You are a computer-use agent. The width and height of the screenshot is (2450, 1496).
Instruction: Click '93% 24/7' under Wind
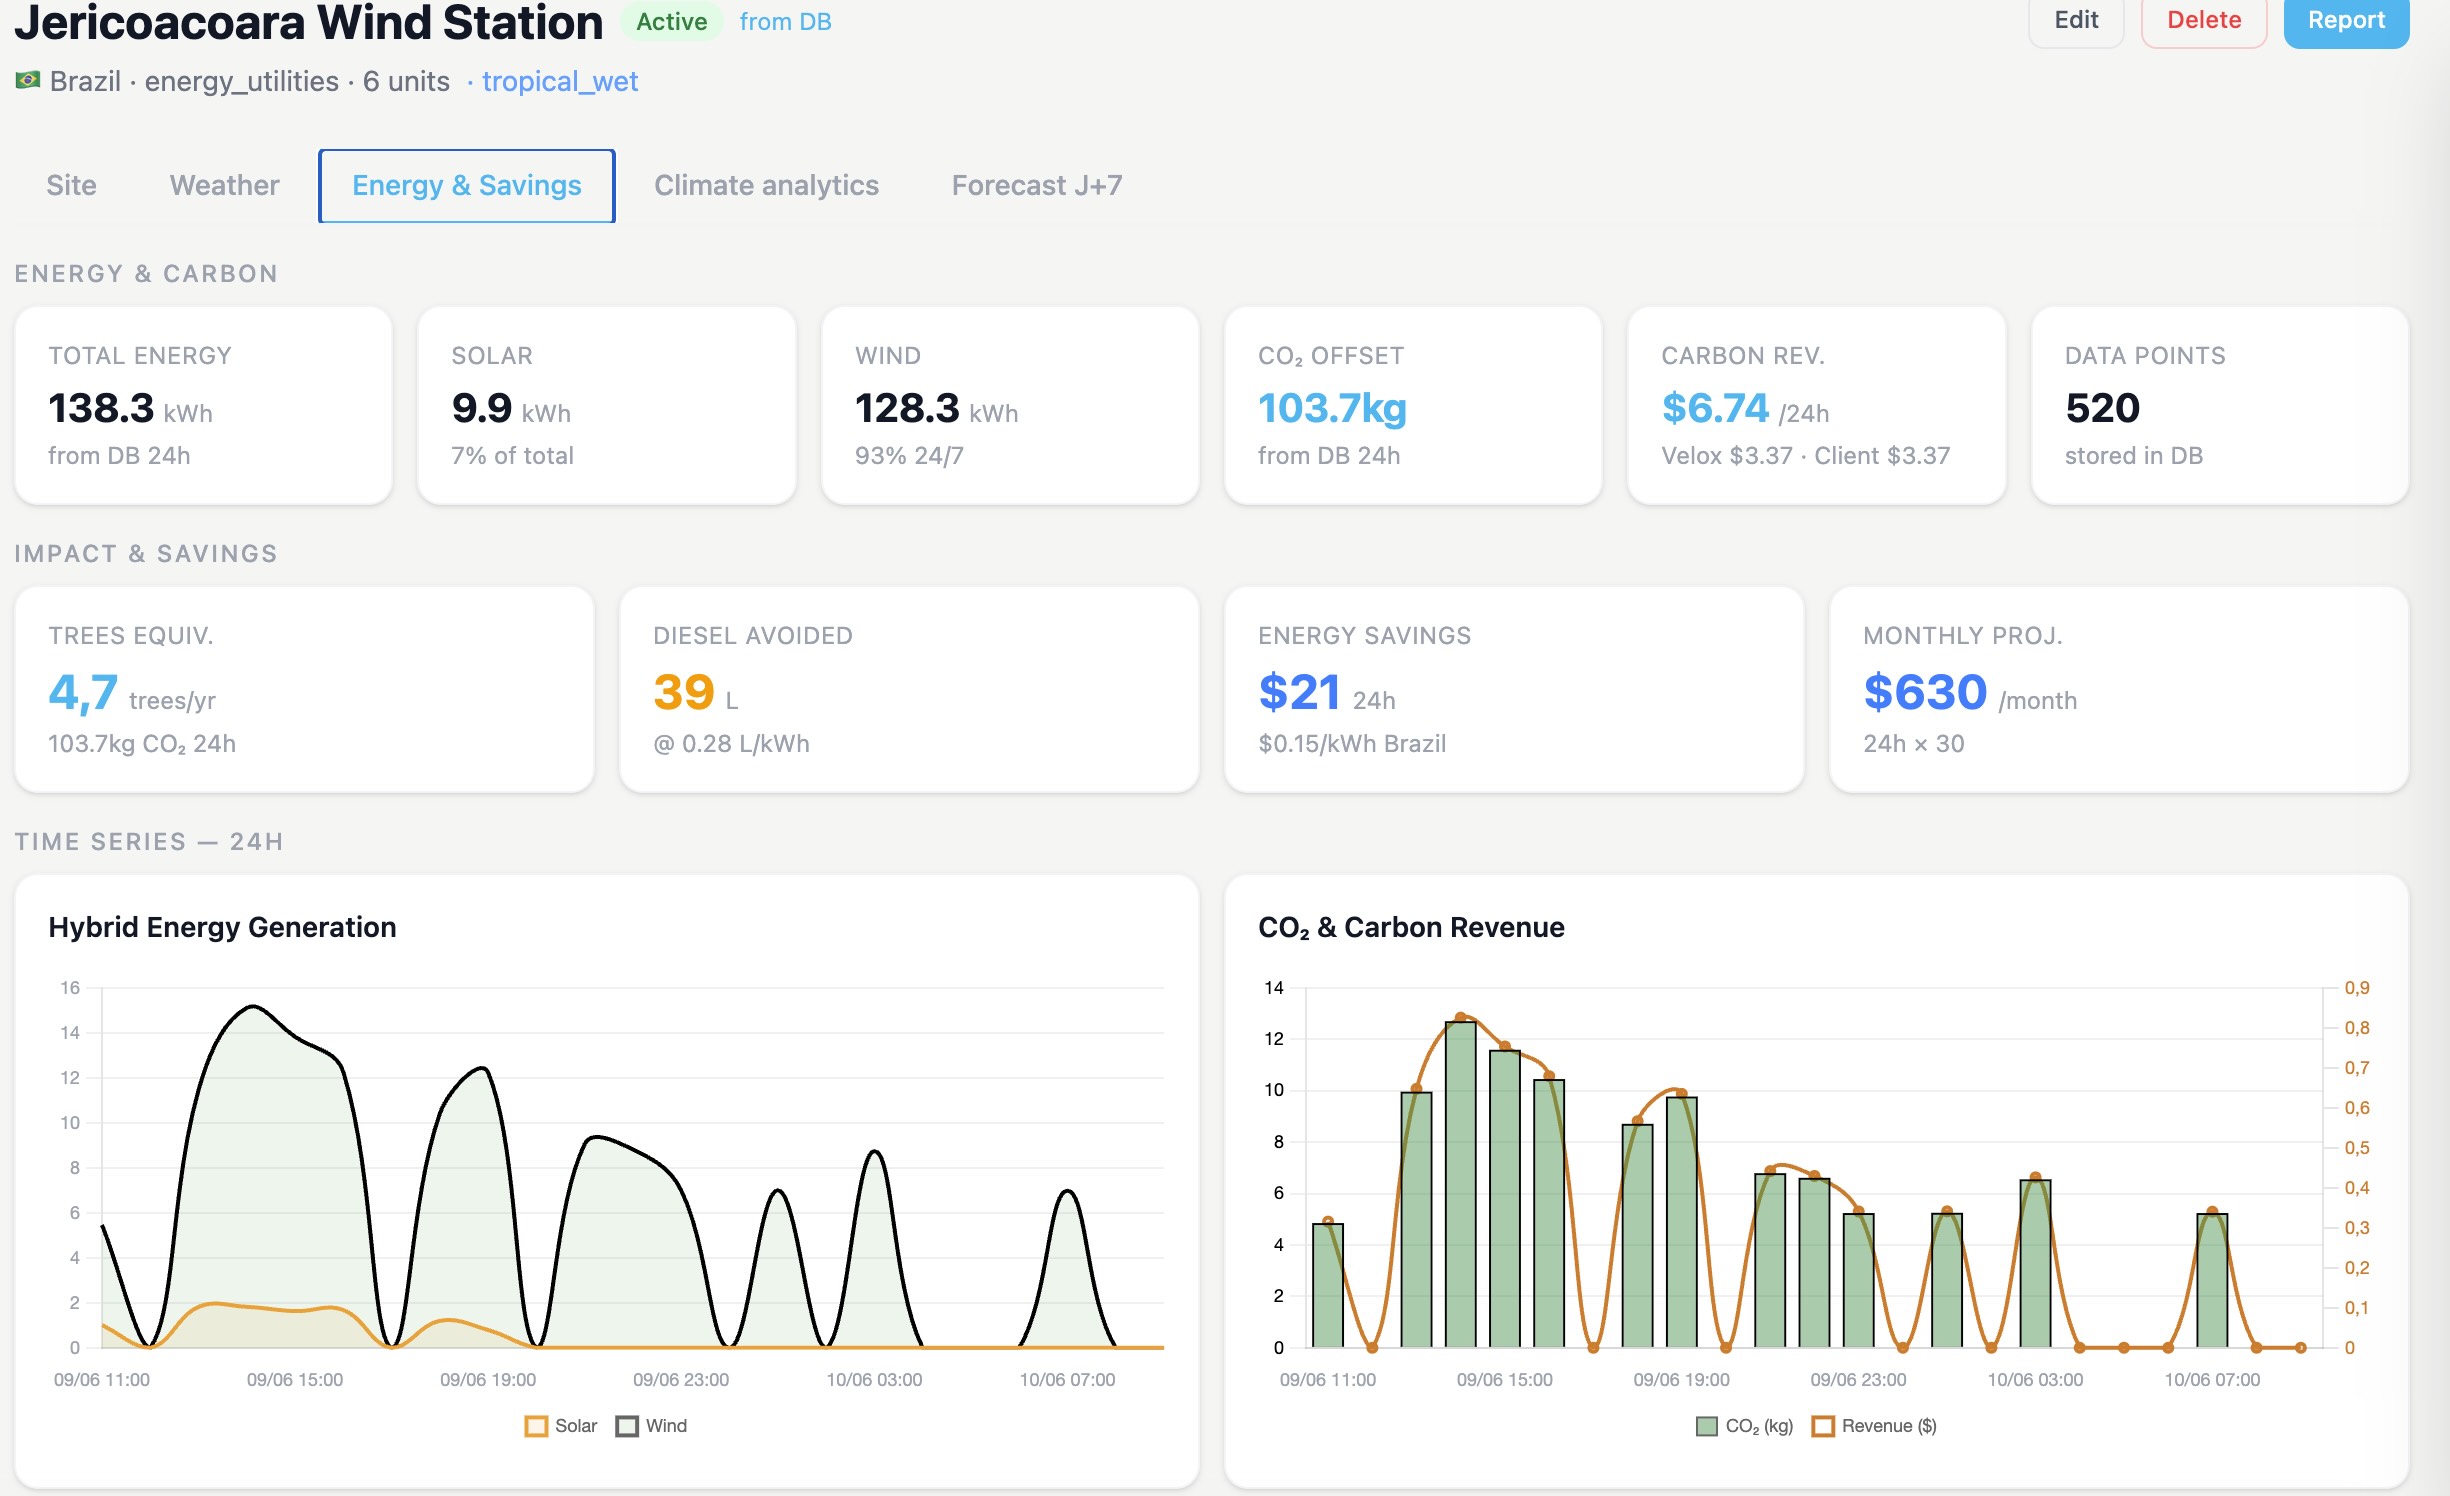pos(909,456)
